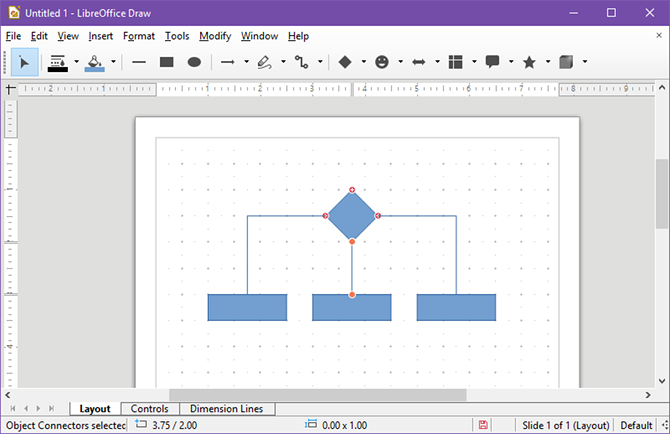670x434 pixels.
Task: Click horizontal scrollbar right arrow
Action: click(648, 395)
